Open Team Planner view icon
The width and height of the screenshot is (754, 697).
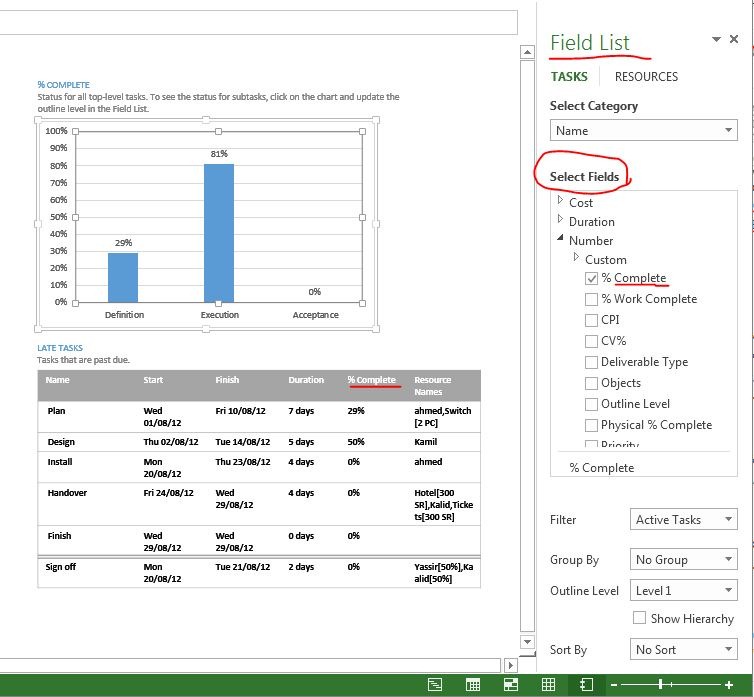511,684
